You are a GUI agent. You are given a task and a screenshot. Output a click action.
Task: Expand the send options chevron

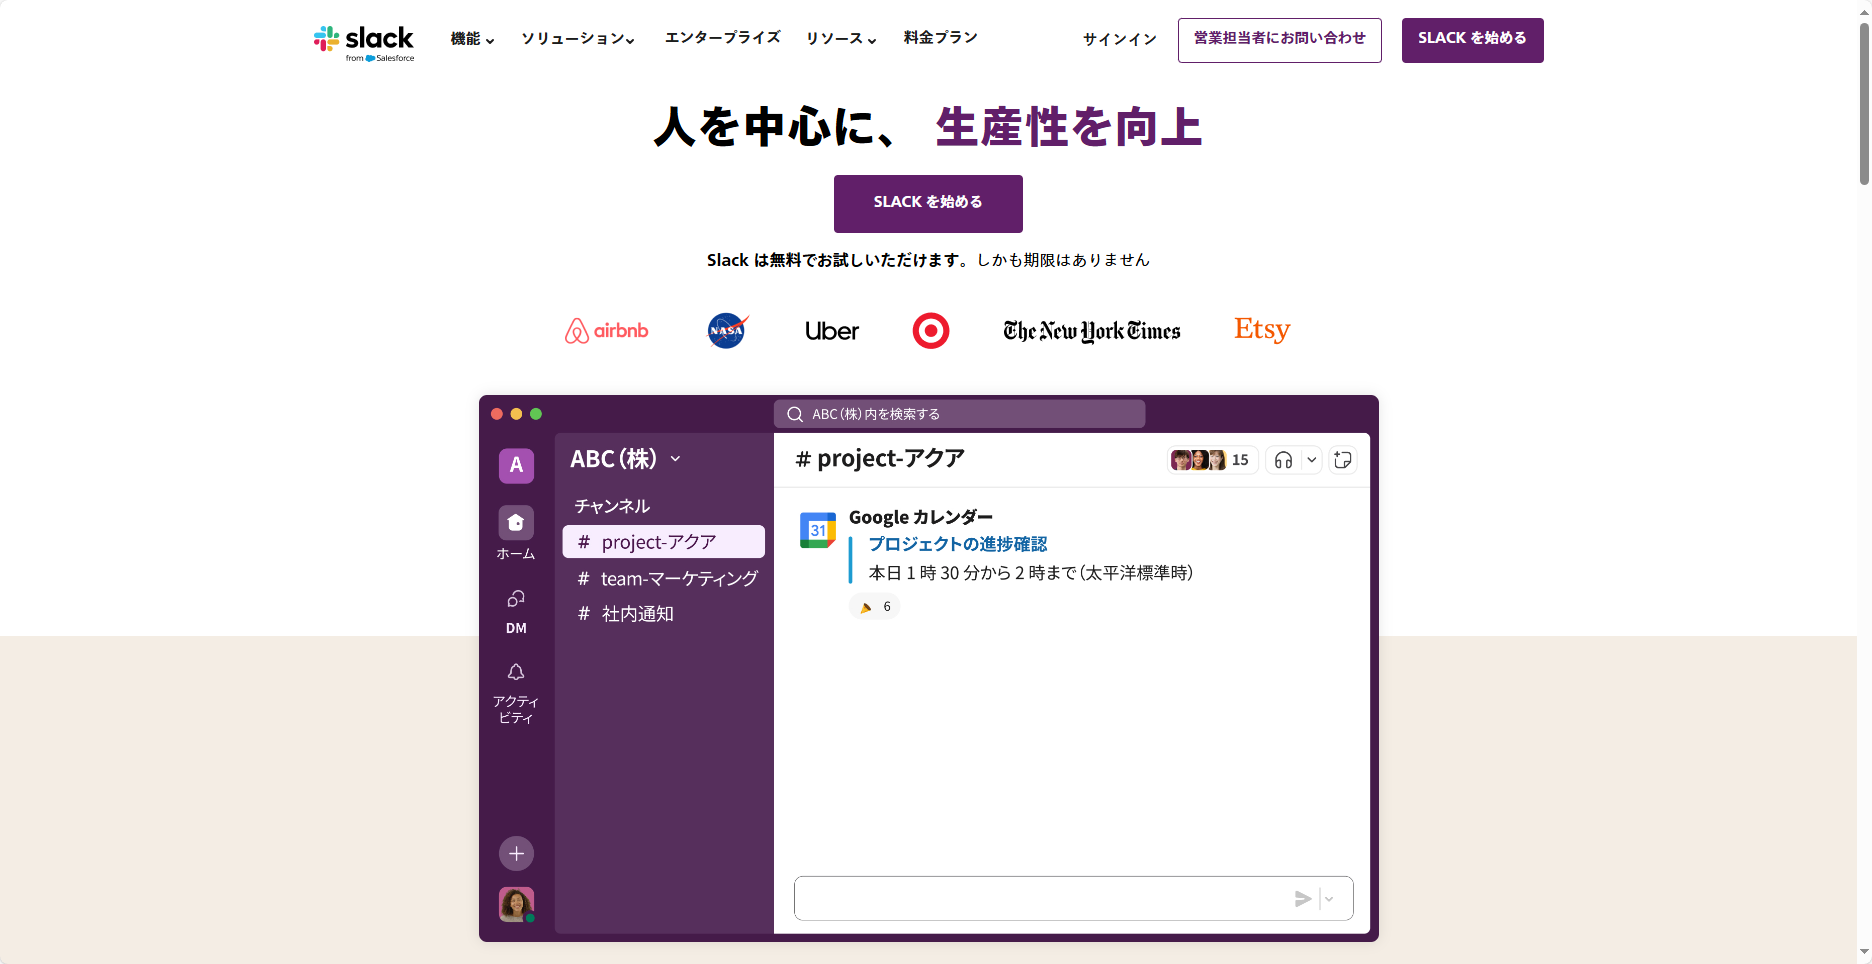pyautogui.click(x=1329, y=899)
